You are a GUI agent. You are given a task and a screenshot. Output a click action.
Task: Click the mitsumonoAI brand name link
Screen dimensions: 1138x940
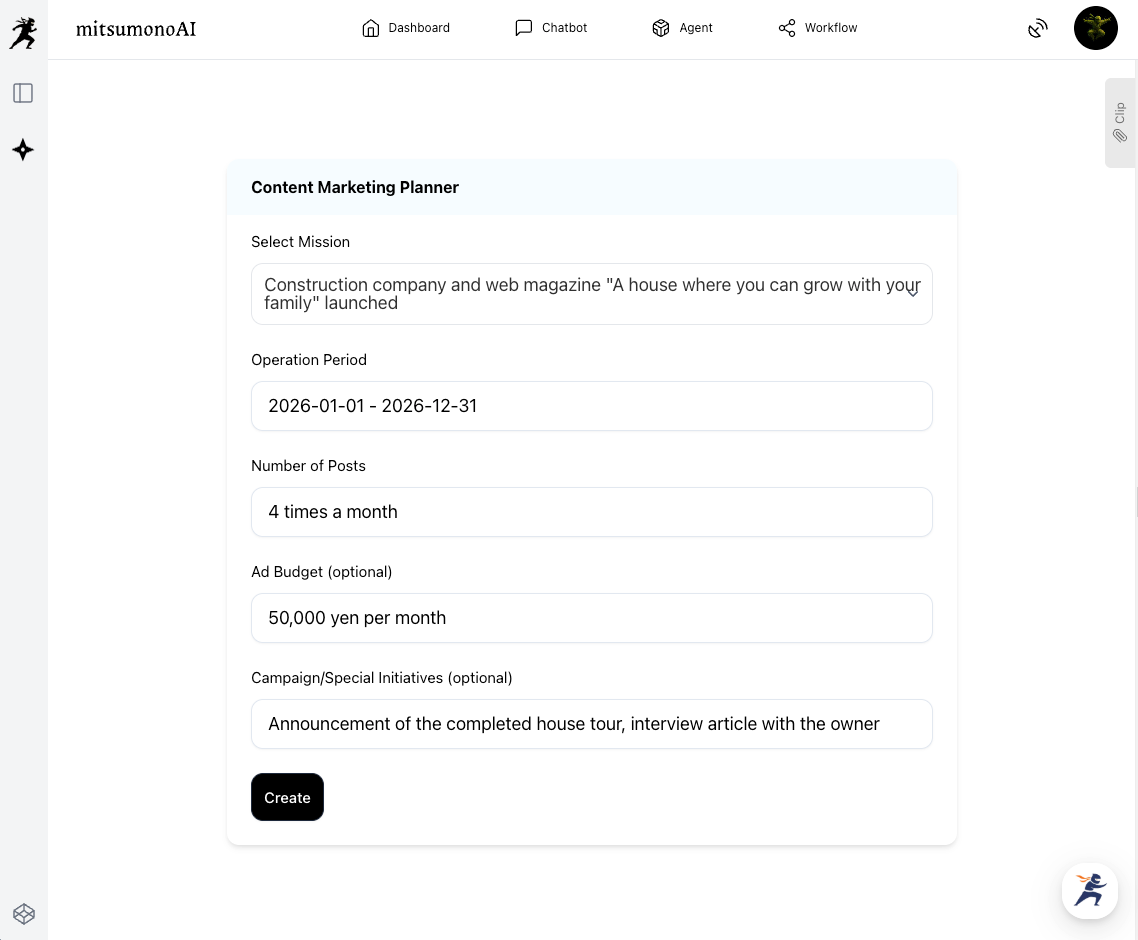[136, 28]
